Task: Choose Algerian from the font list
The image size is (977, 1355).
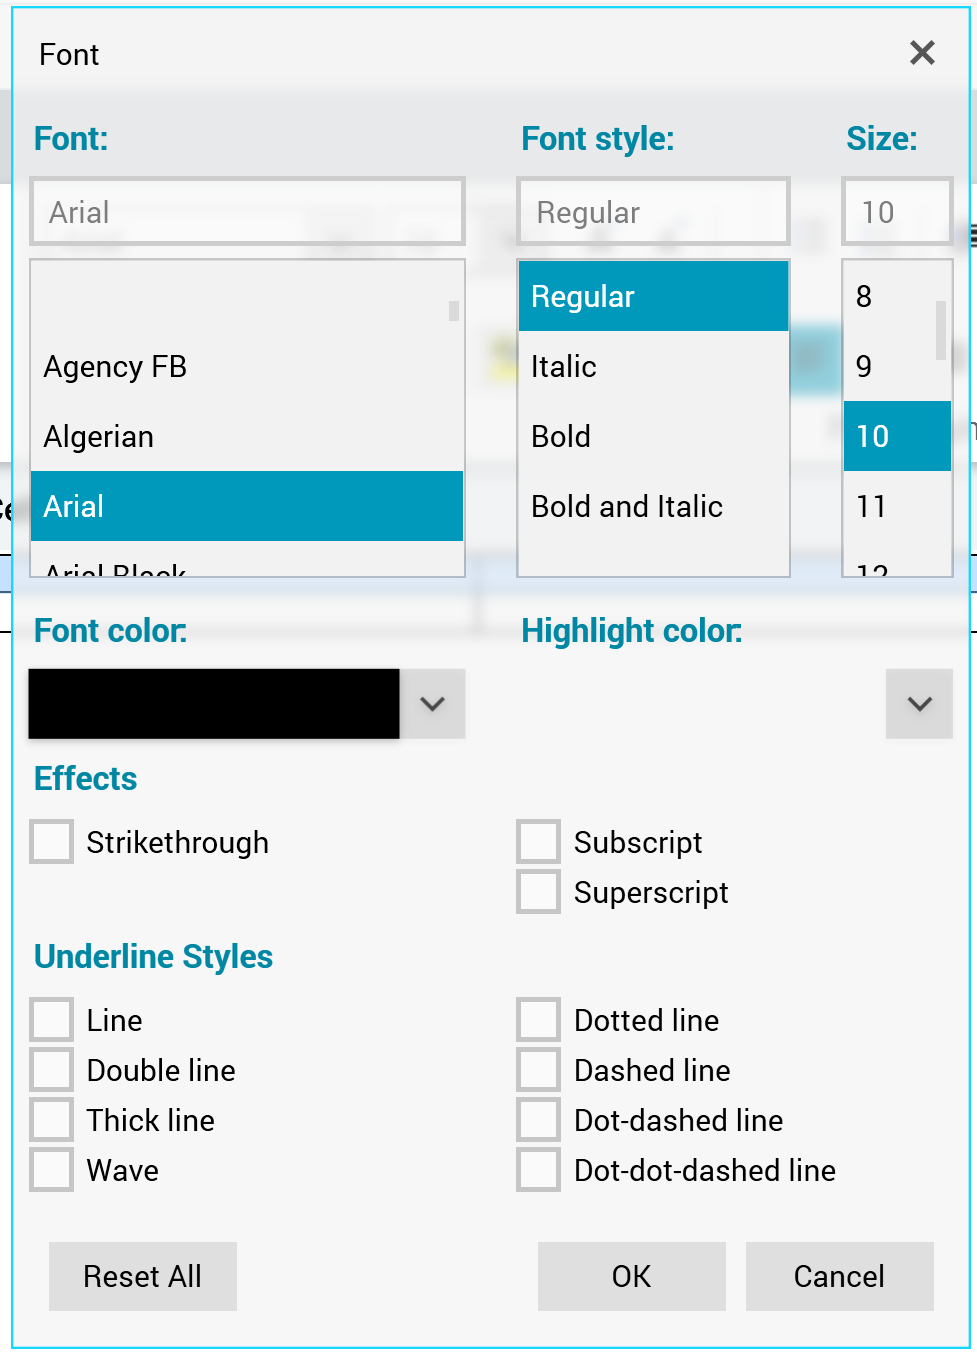Action: point(99,437)
